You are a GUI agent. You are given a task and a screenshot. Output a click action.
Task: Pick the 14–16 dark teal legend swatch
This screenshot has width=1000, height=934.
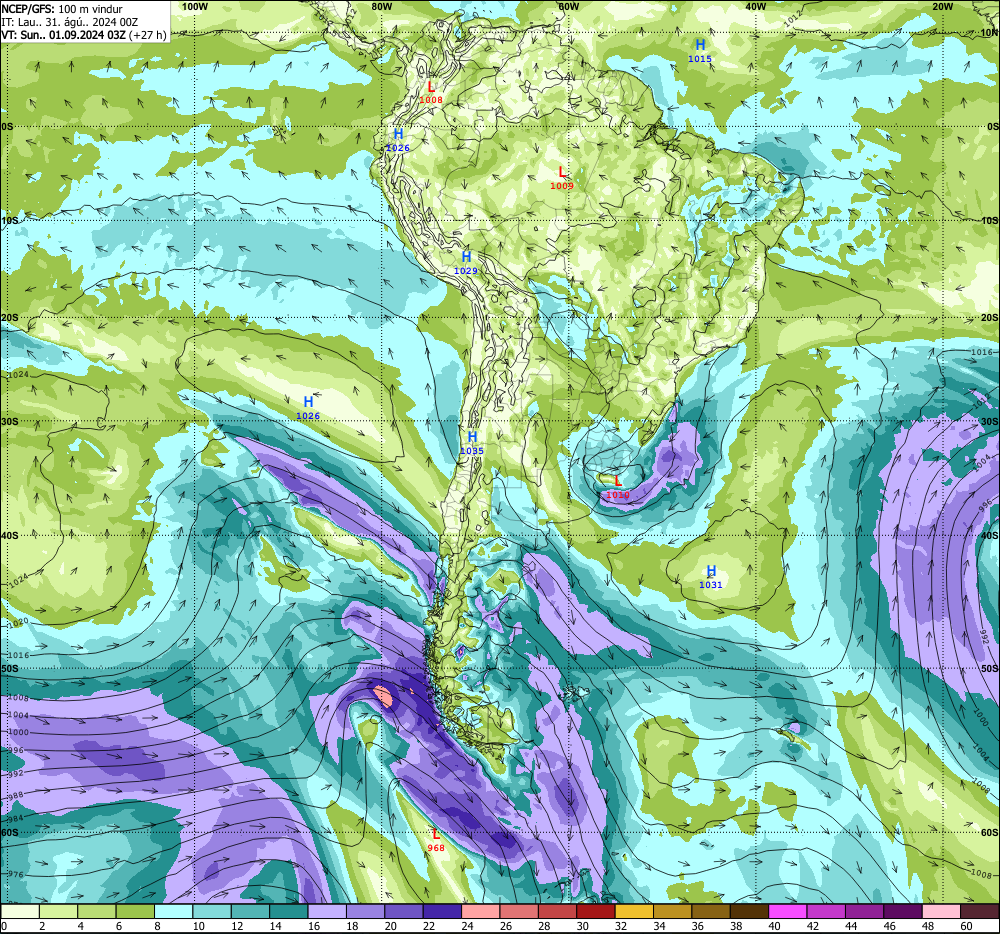point(289,911)
